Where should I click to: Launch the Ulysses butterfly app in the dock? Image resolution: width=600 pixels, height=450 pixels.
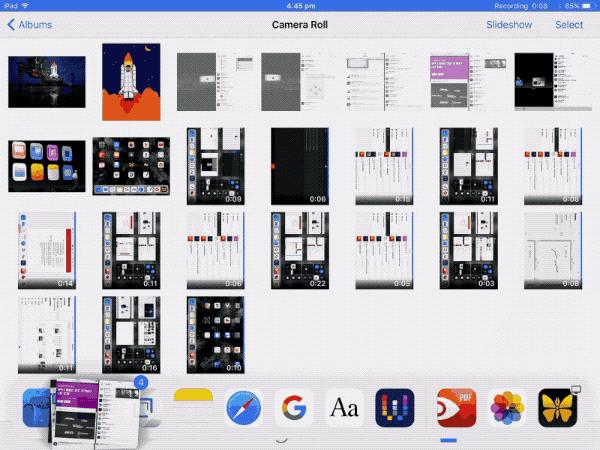(x=558, y=408)
